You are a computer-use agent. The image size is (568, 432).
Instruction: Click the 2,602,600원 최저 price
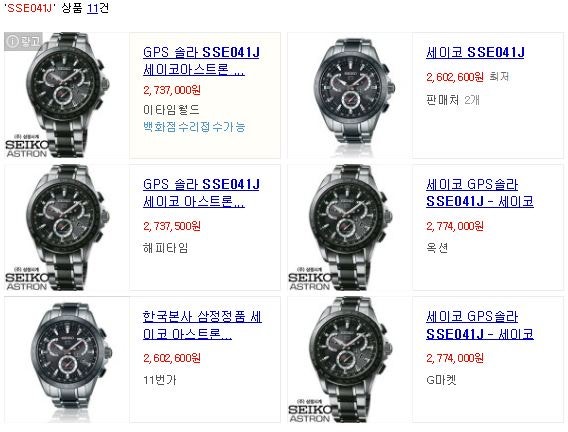(x=468, y=76)
